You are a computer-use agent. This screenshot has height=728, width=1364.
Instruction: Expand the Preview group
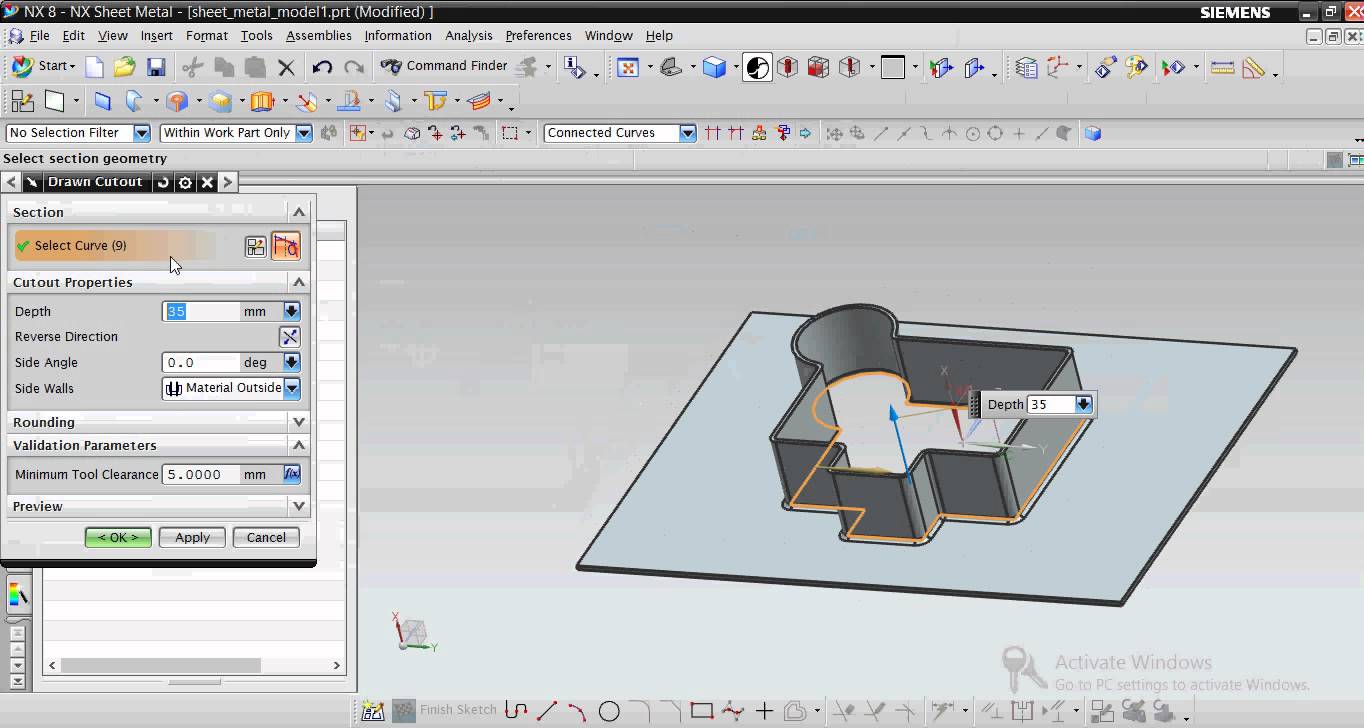(x=298, y=506)
